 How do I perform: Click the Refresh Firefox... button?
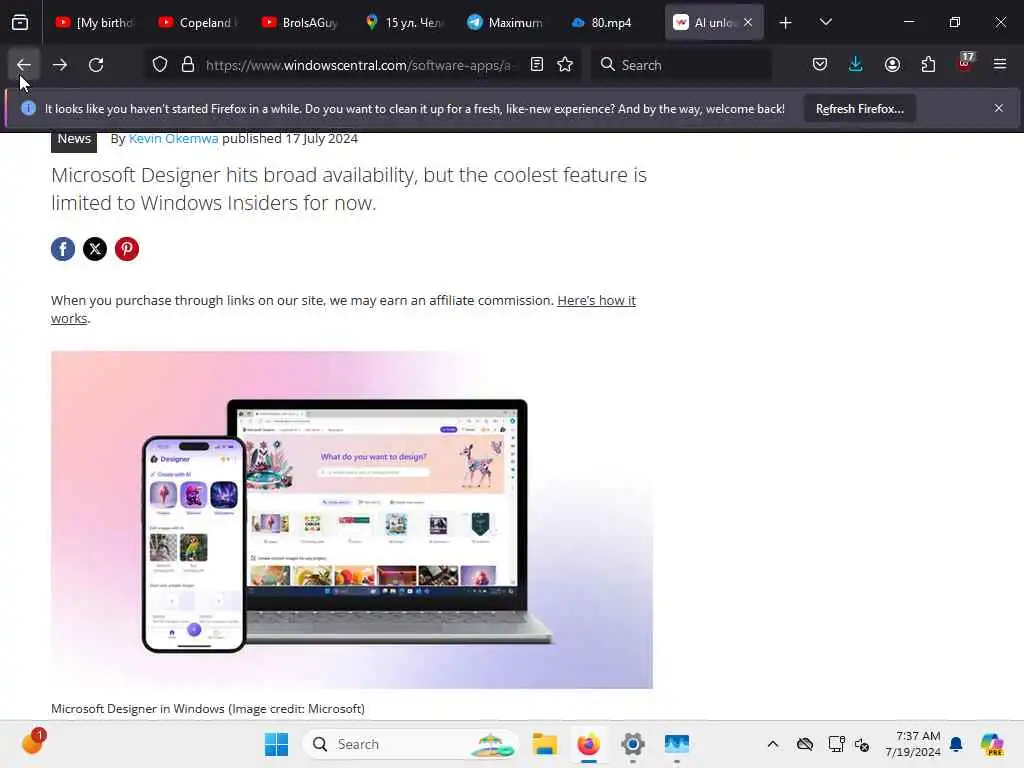(x=859, y=109)
